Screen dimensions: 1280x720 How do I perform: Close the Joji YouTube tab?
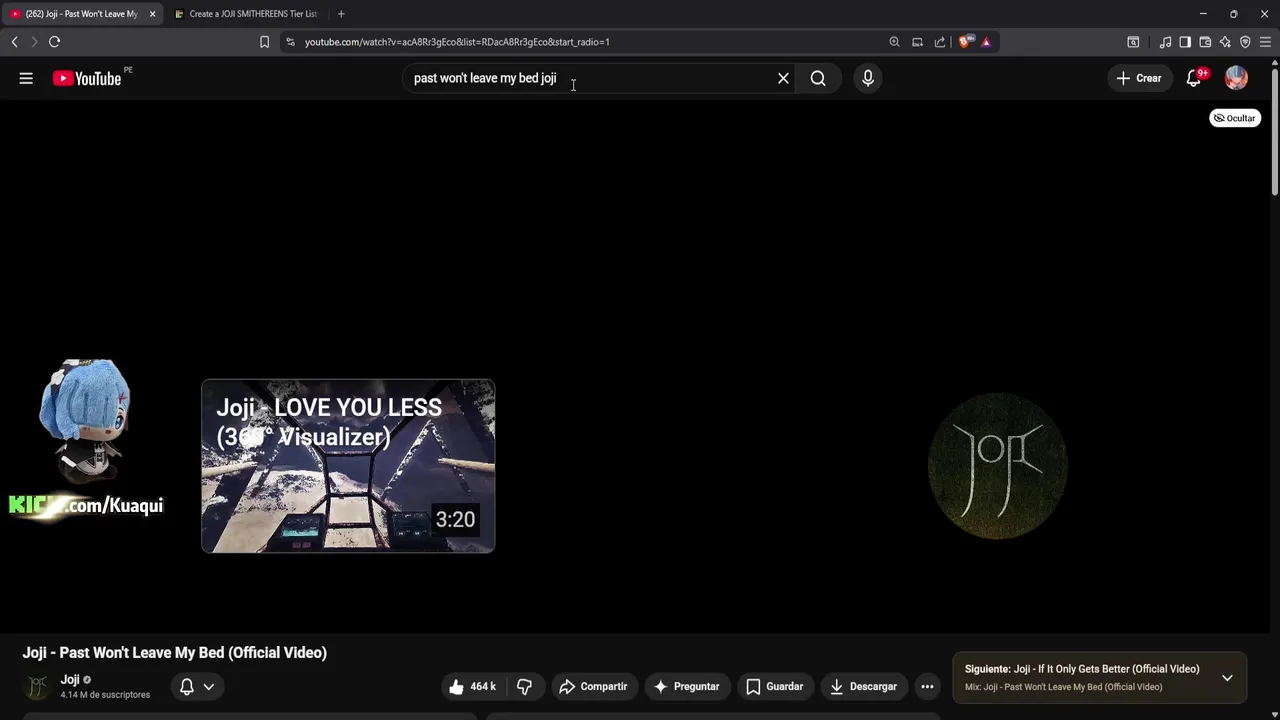coord(152,14)
